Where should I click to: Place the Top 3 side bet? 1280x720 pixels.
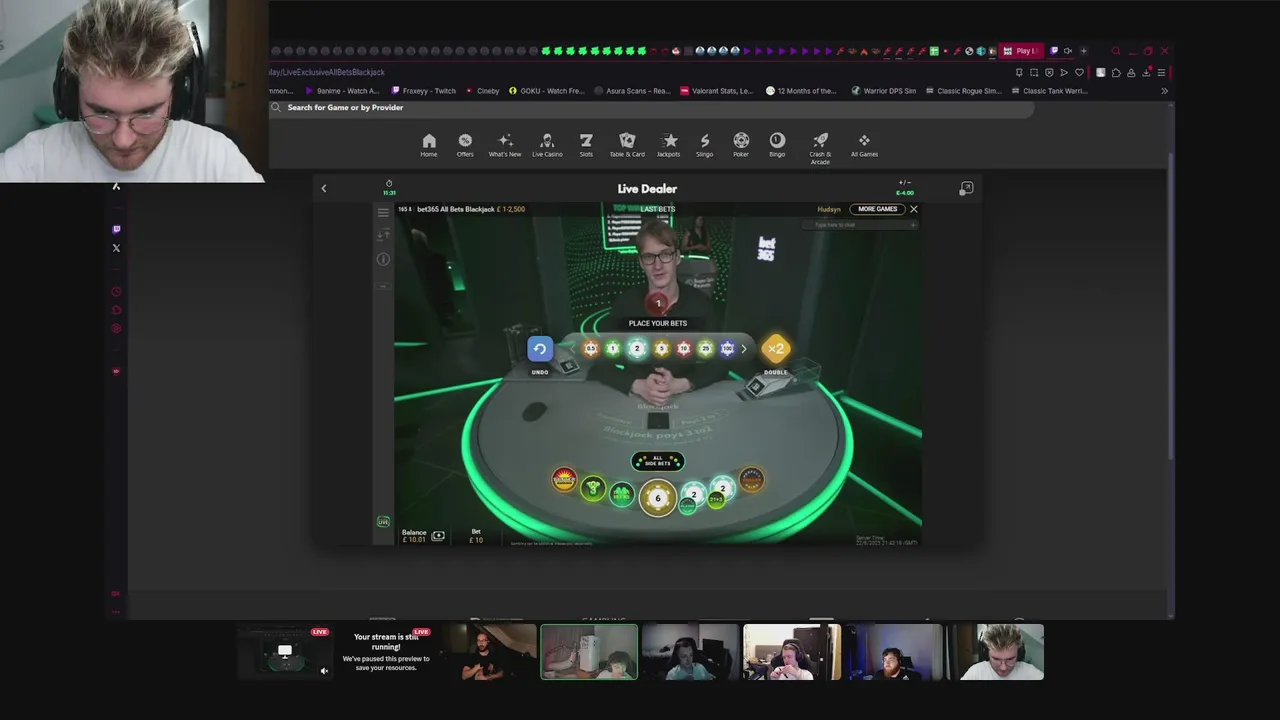593,489
